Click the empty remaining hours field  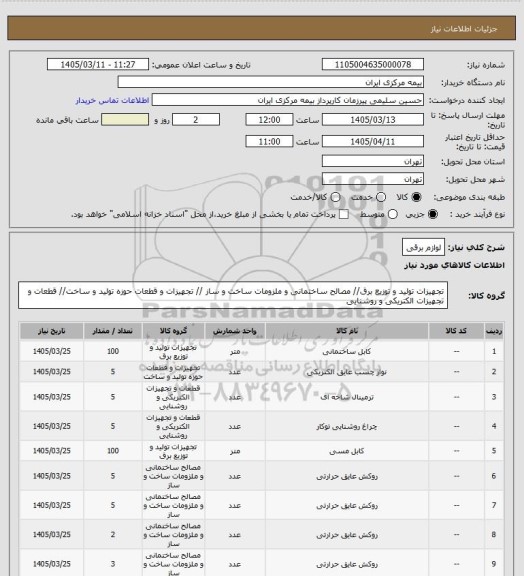125,120
